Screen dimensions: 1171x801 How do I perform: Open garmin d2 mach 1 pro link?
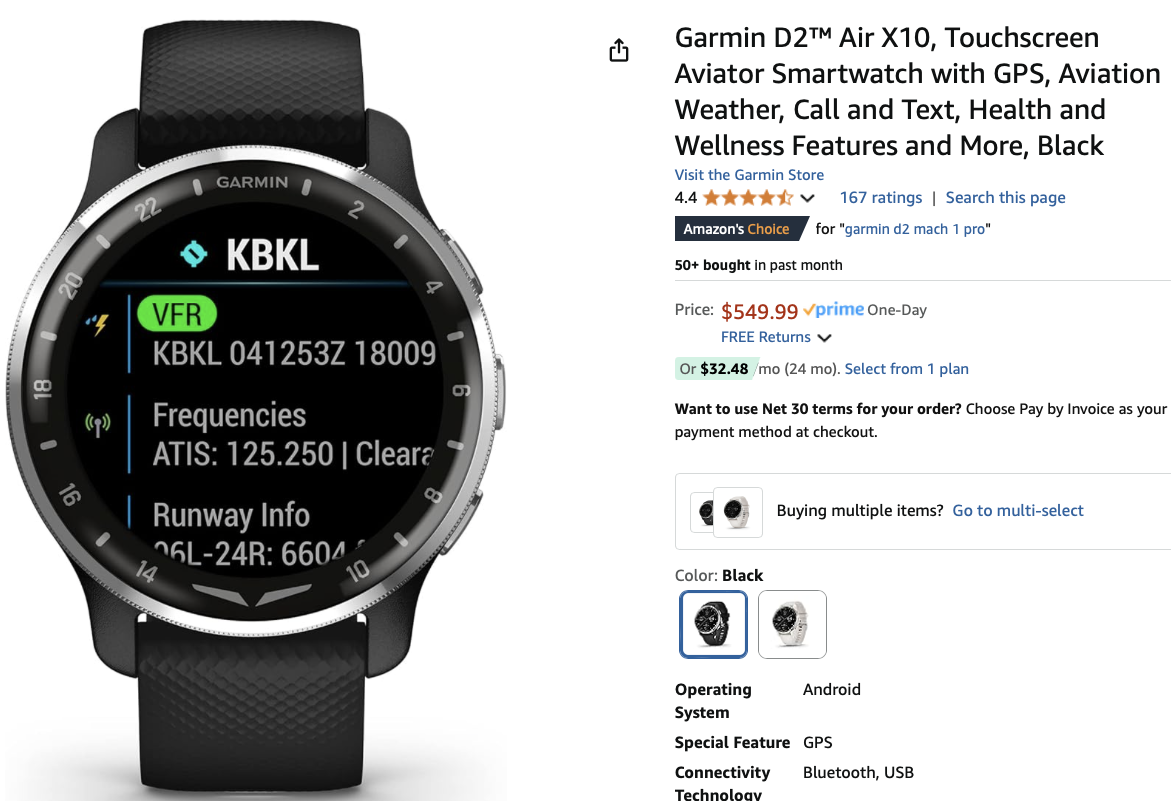click(x=915, y=229)
